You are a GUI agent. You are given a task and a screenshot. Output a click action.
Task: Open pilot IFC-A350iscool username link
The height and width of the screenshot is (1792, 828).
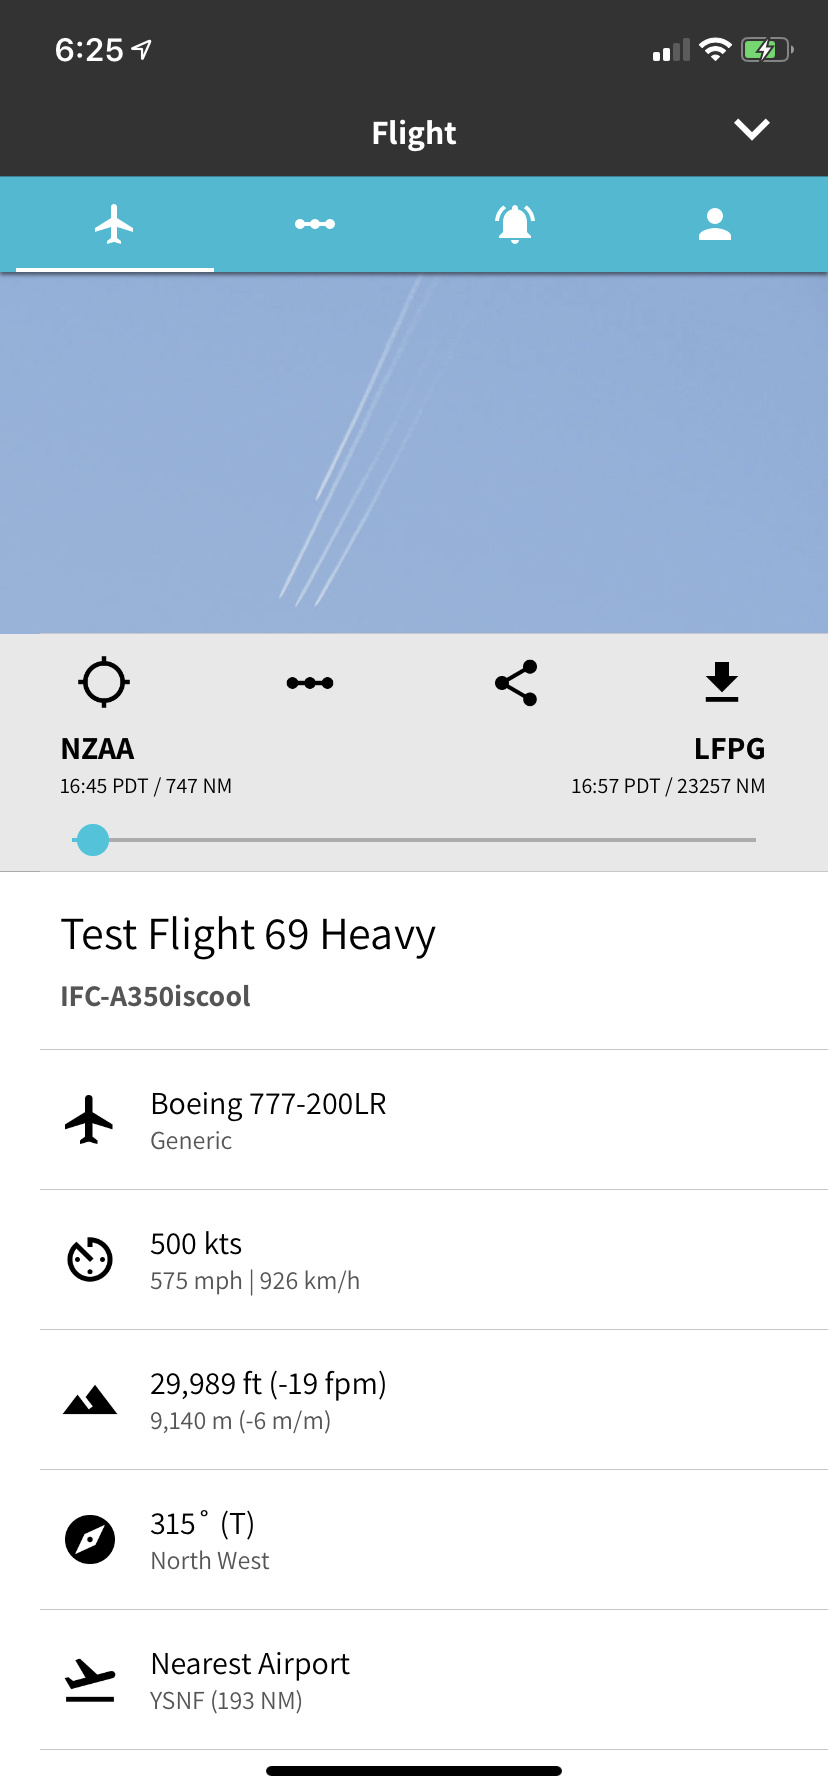point(155,996)
